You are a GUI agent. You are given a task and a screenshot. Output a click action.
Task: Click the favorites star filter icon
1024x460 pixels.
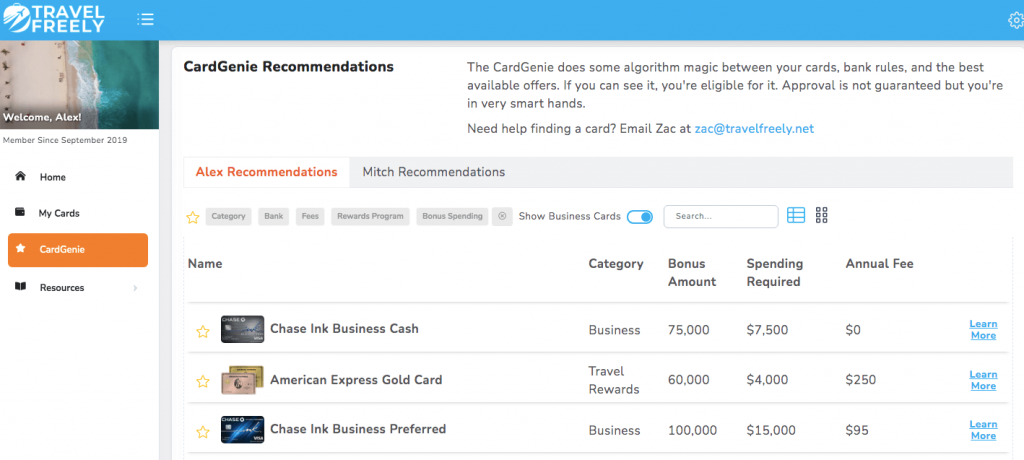tap(193, 217)
